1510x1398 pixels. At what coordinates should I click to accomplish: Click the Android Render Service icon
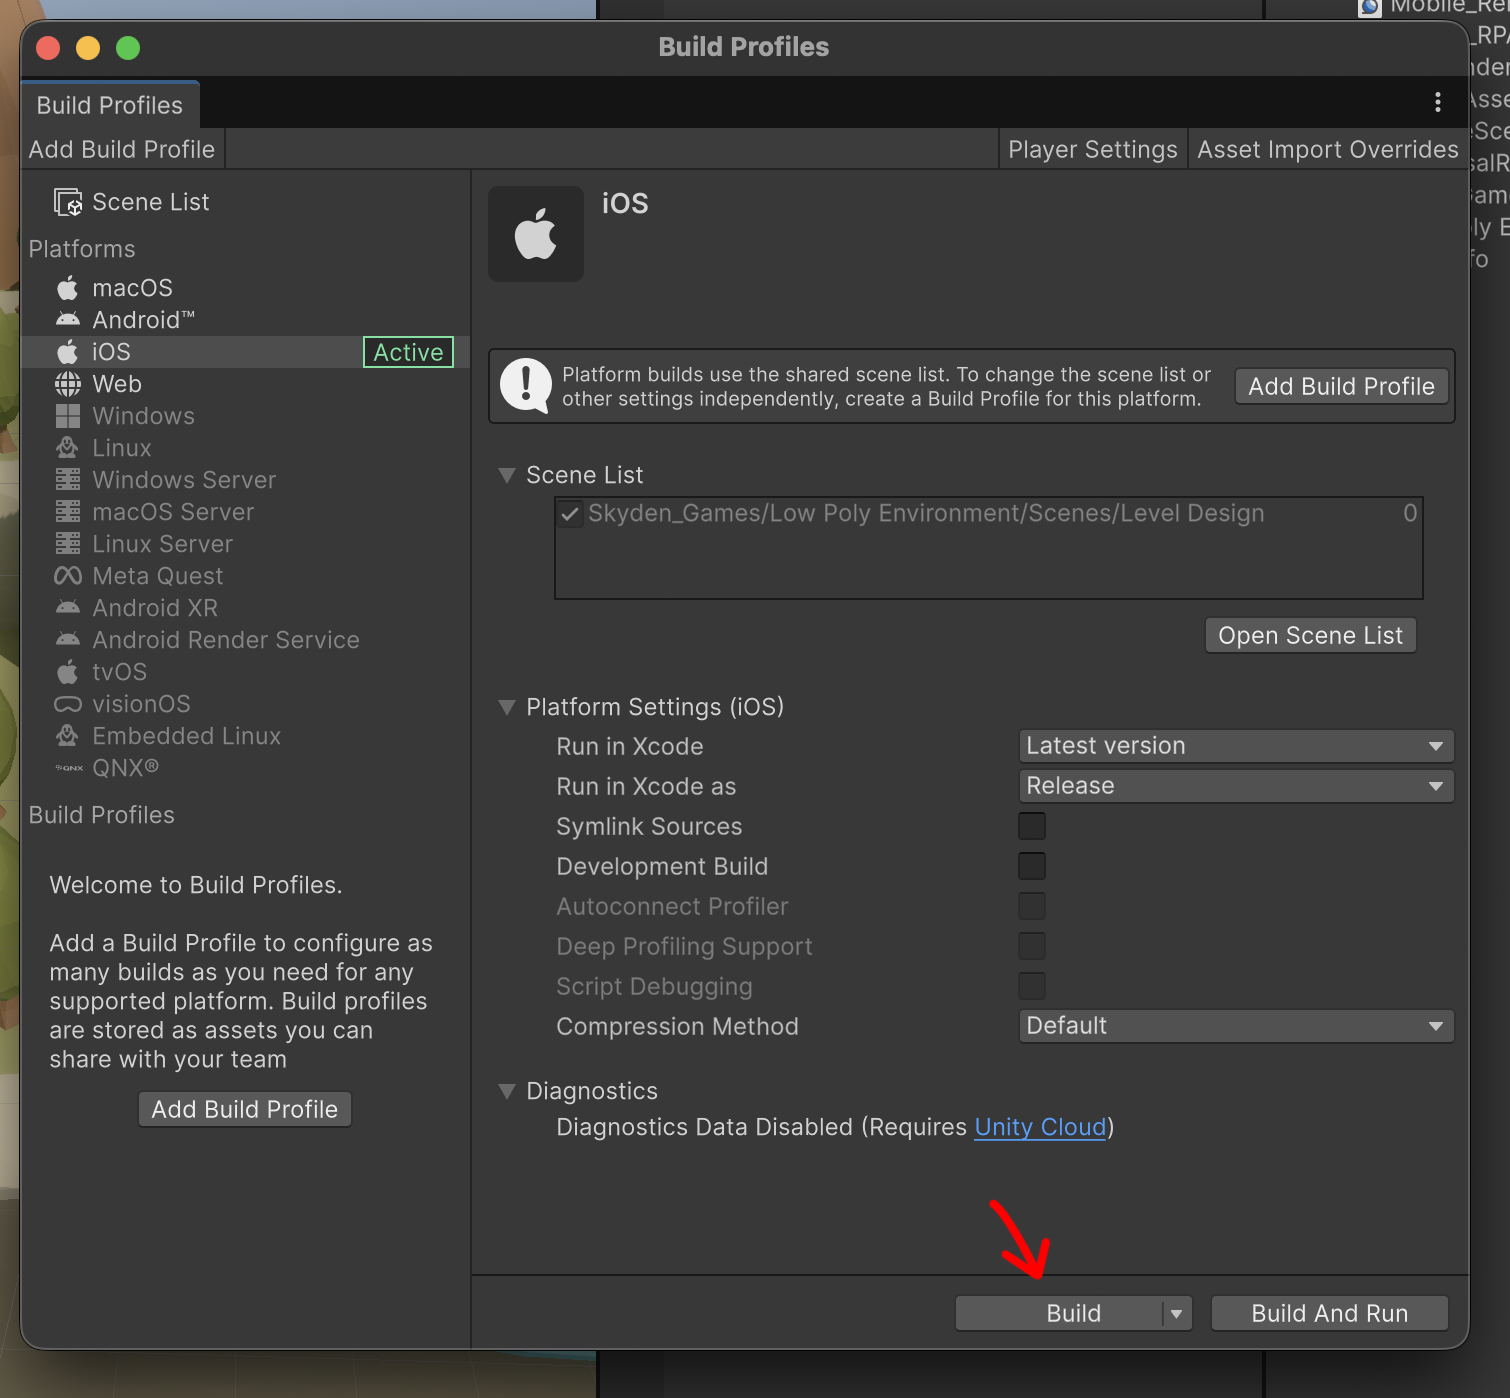[x=68, y=640]
